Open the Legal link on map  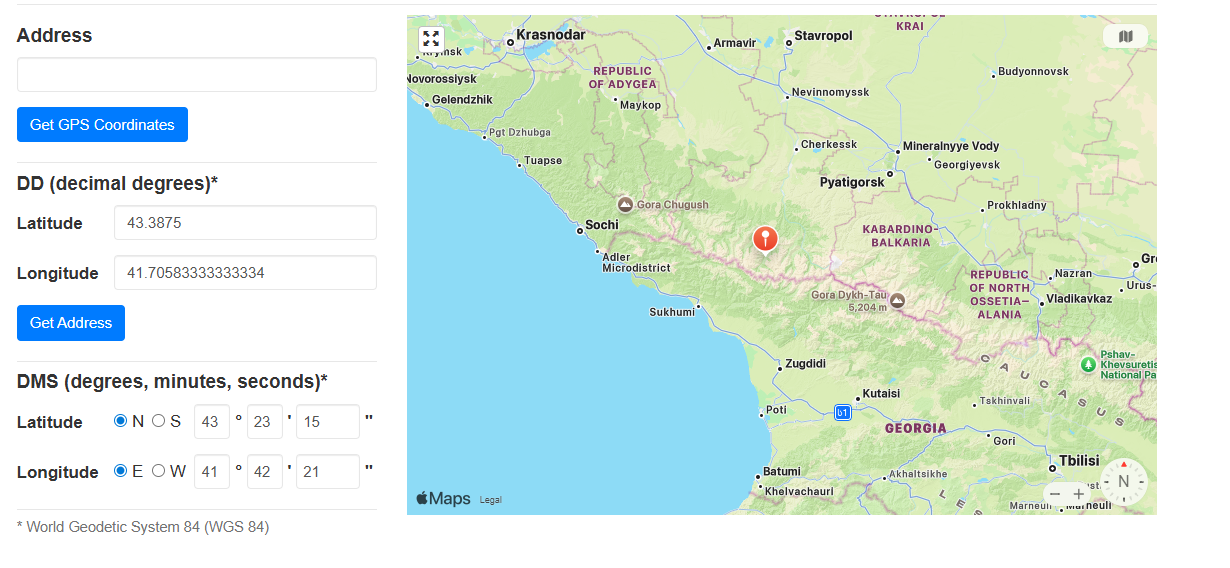click(x=491, y=500)
